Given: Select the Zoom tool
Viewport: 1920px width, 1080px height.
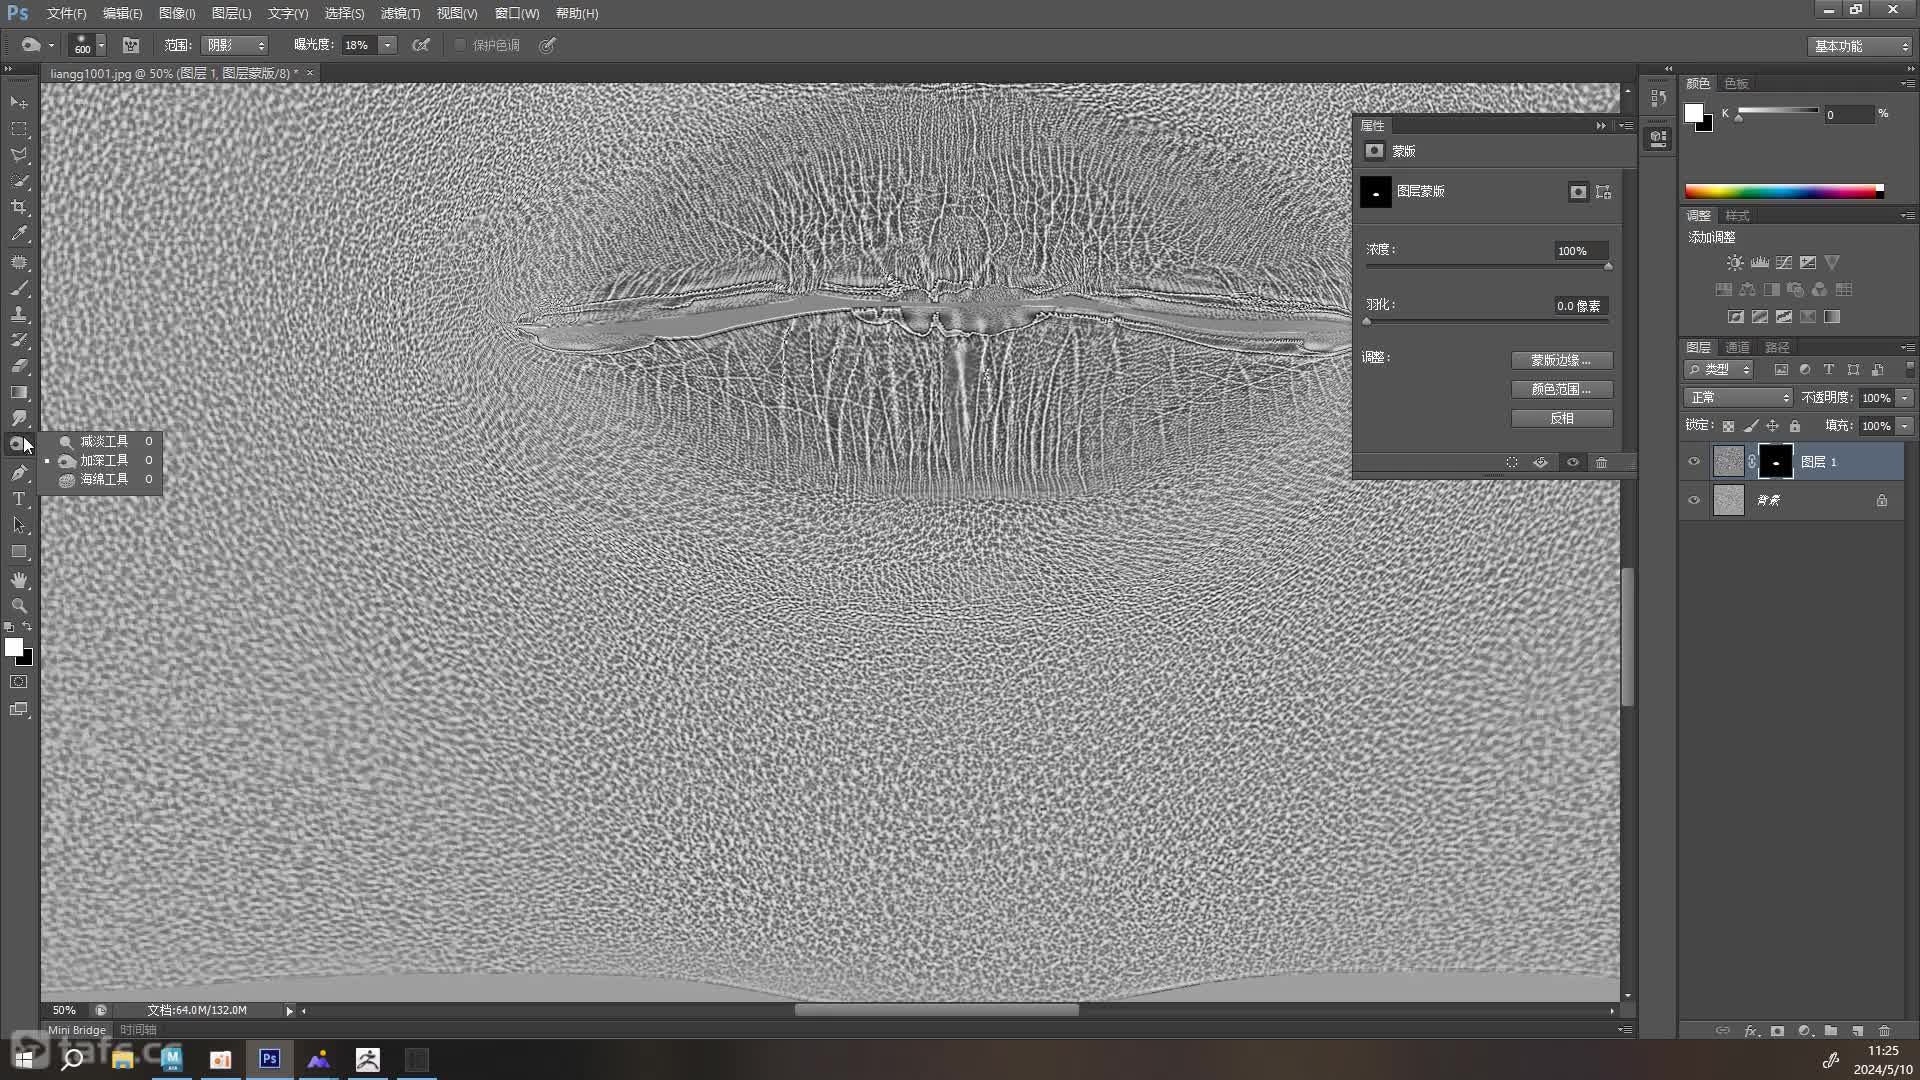Looking at the screenshot, I should point(19,606).
